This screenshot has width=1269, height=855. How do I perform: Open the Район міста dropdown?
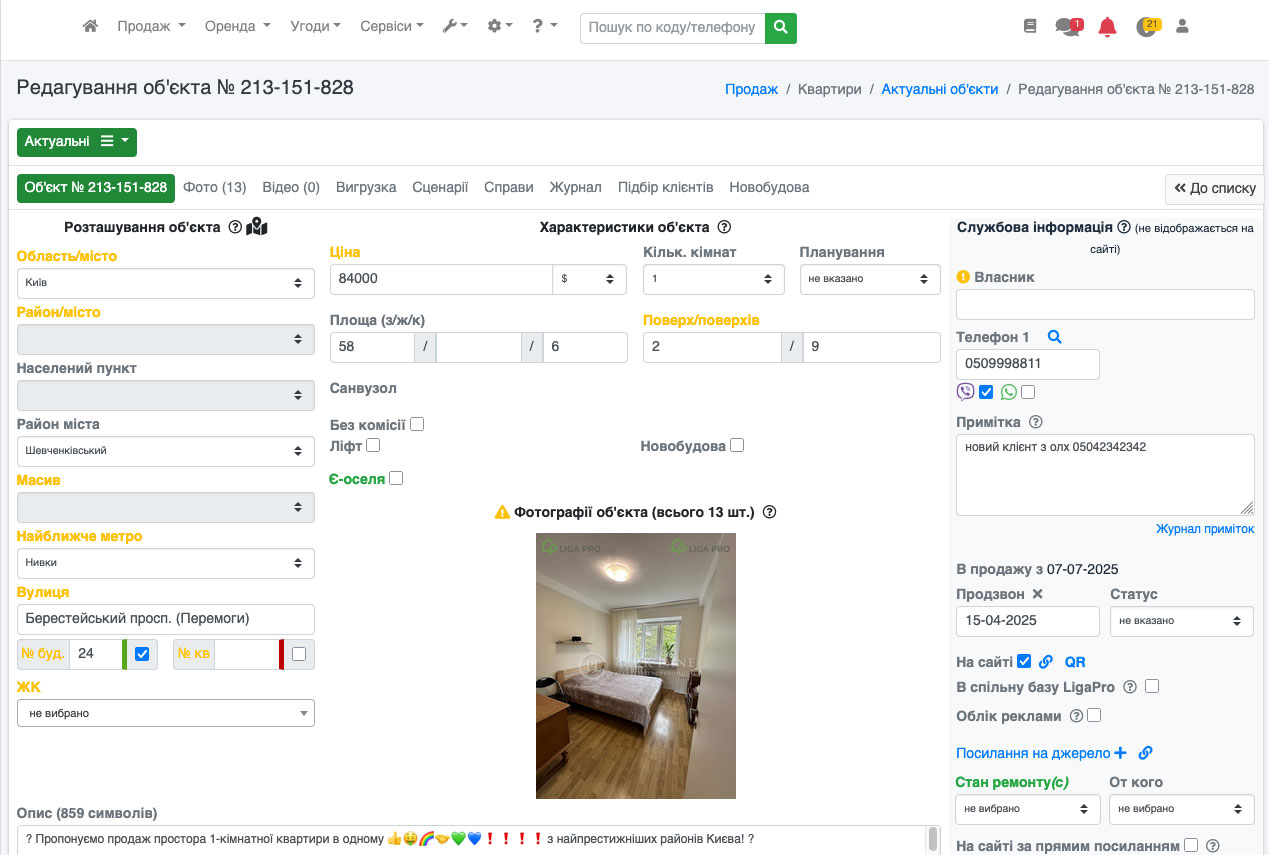tap(165, 451)
